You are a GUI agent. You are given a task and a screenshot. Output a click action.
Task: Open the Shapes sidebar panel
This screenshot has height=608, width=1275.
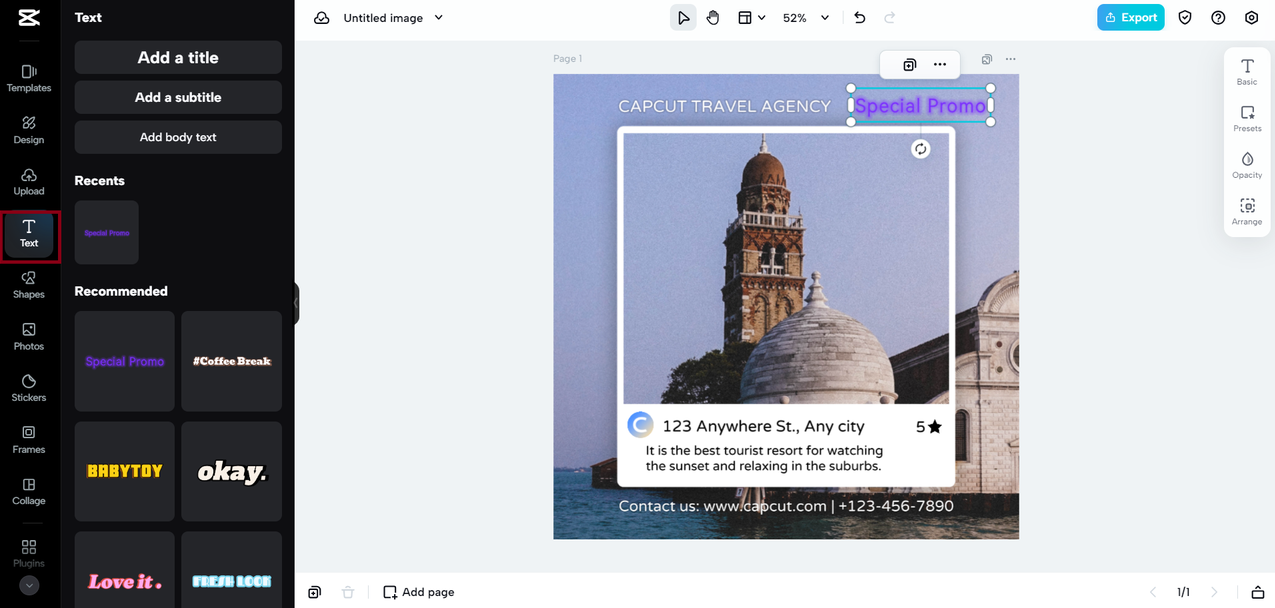[29, 285]
